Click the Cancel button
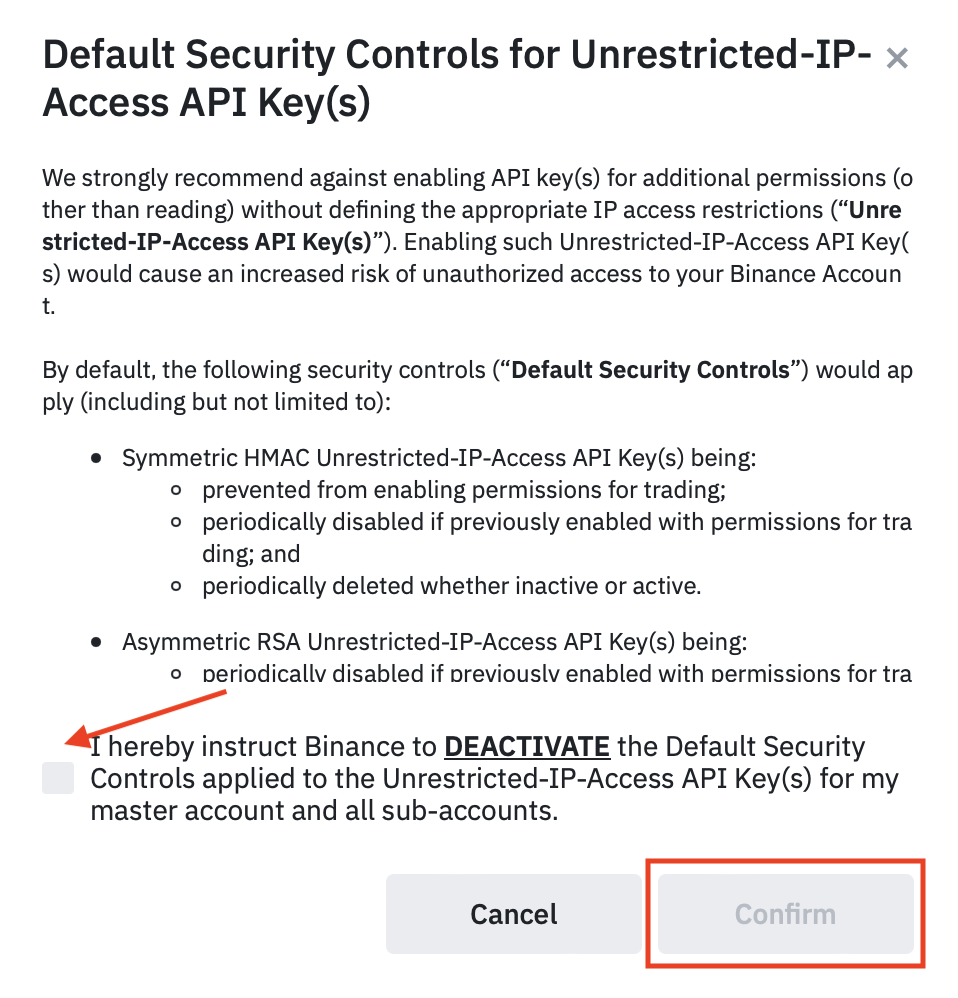The image size is (958, 998). 513,913
